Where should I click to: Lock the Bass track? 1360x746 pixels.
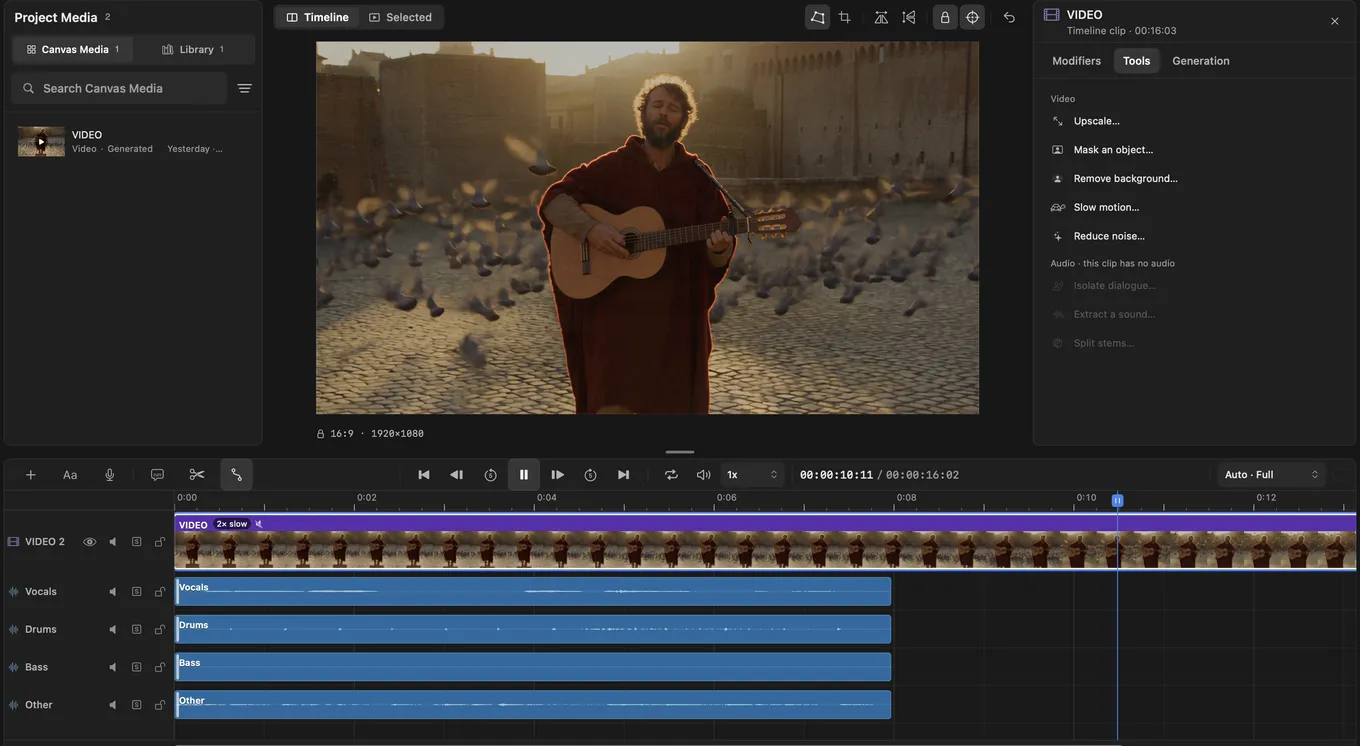coord(160,667)
